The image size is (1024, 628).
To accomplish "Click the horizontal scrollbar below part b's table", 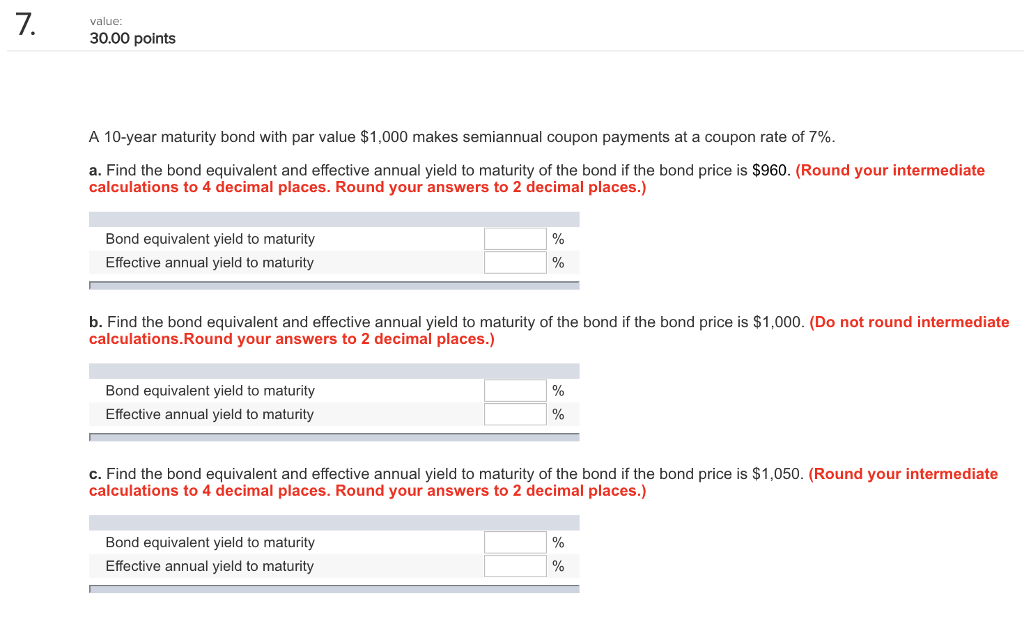I will pos(335,437).
